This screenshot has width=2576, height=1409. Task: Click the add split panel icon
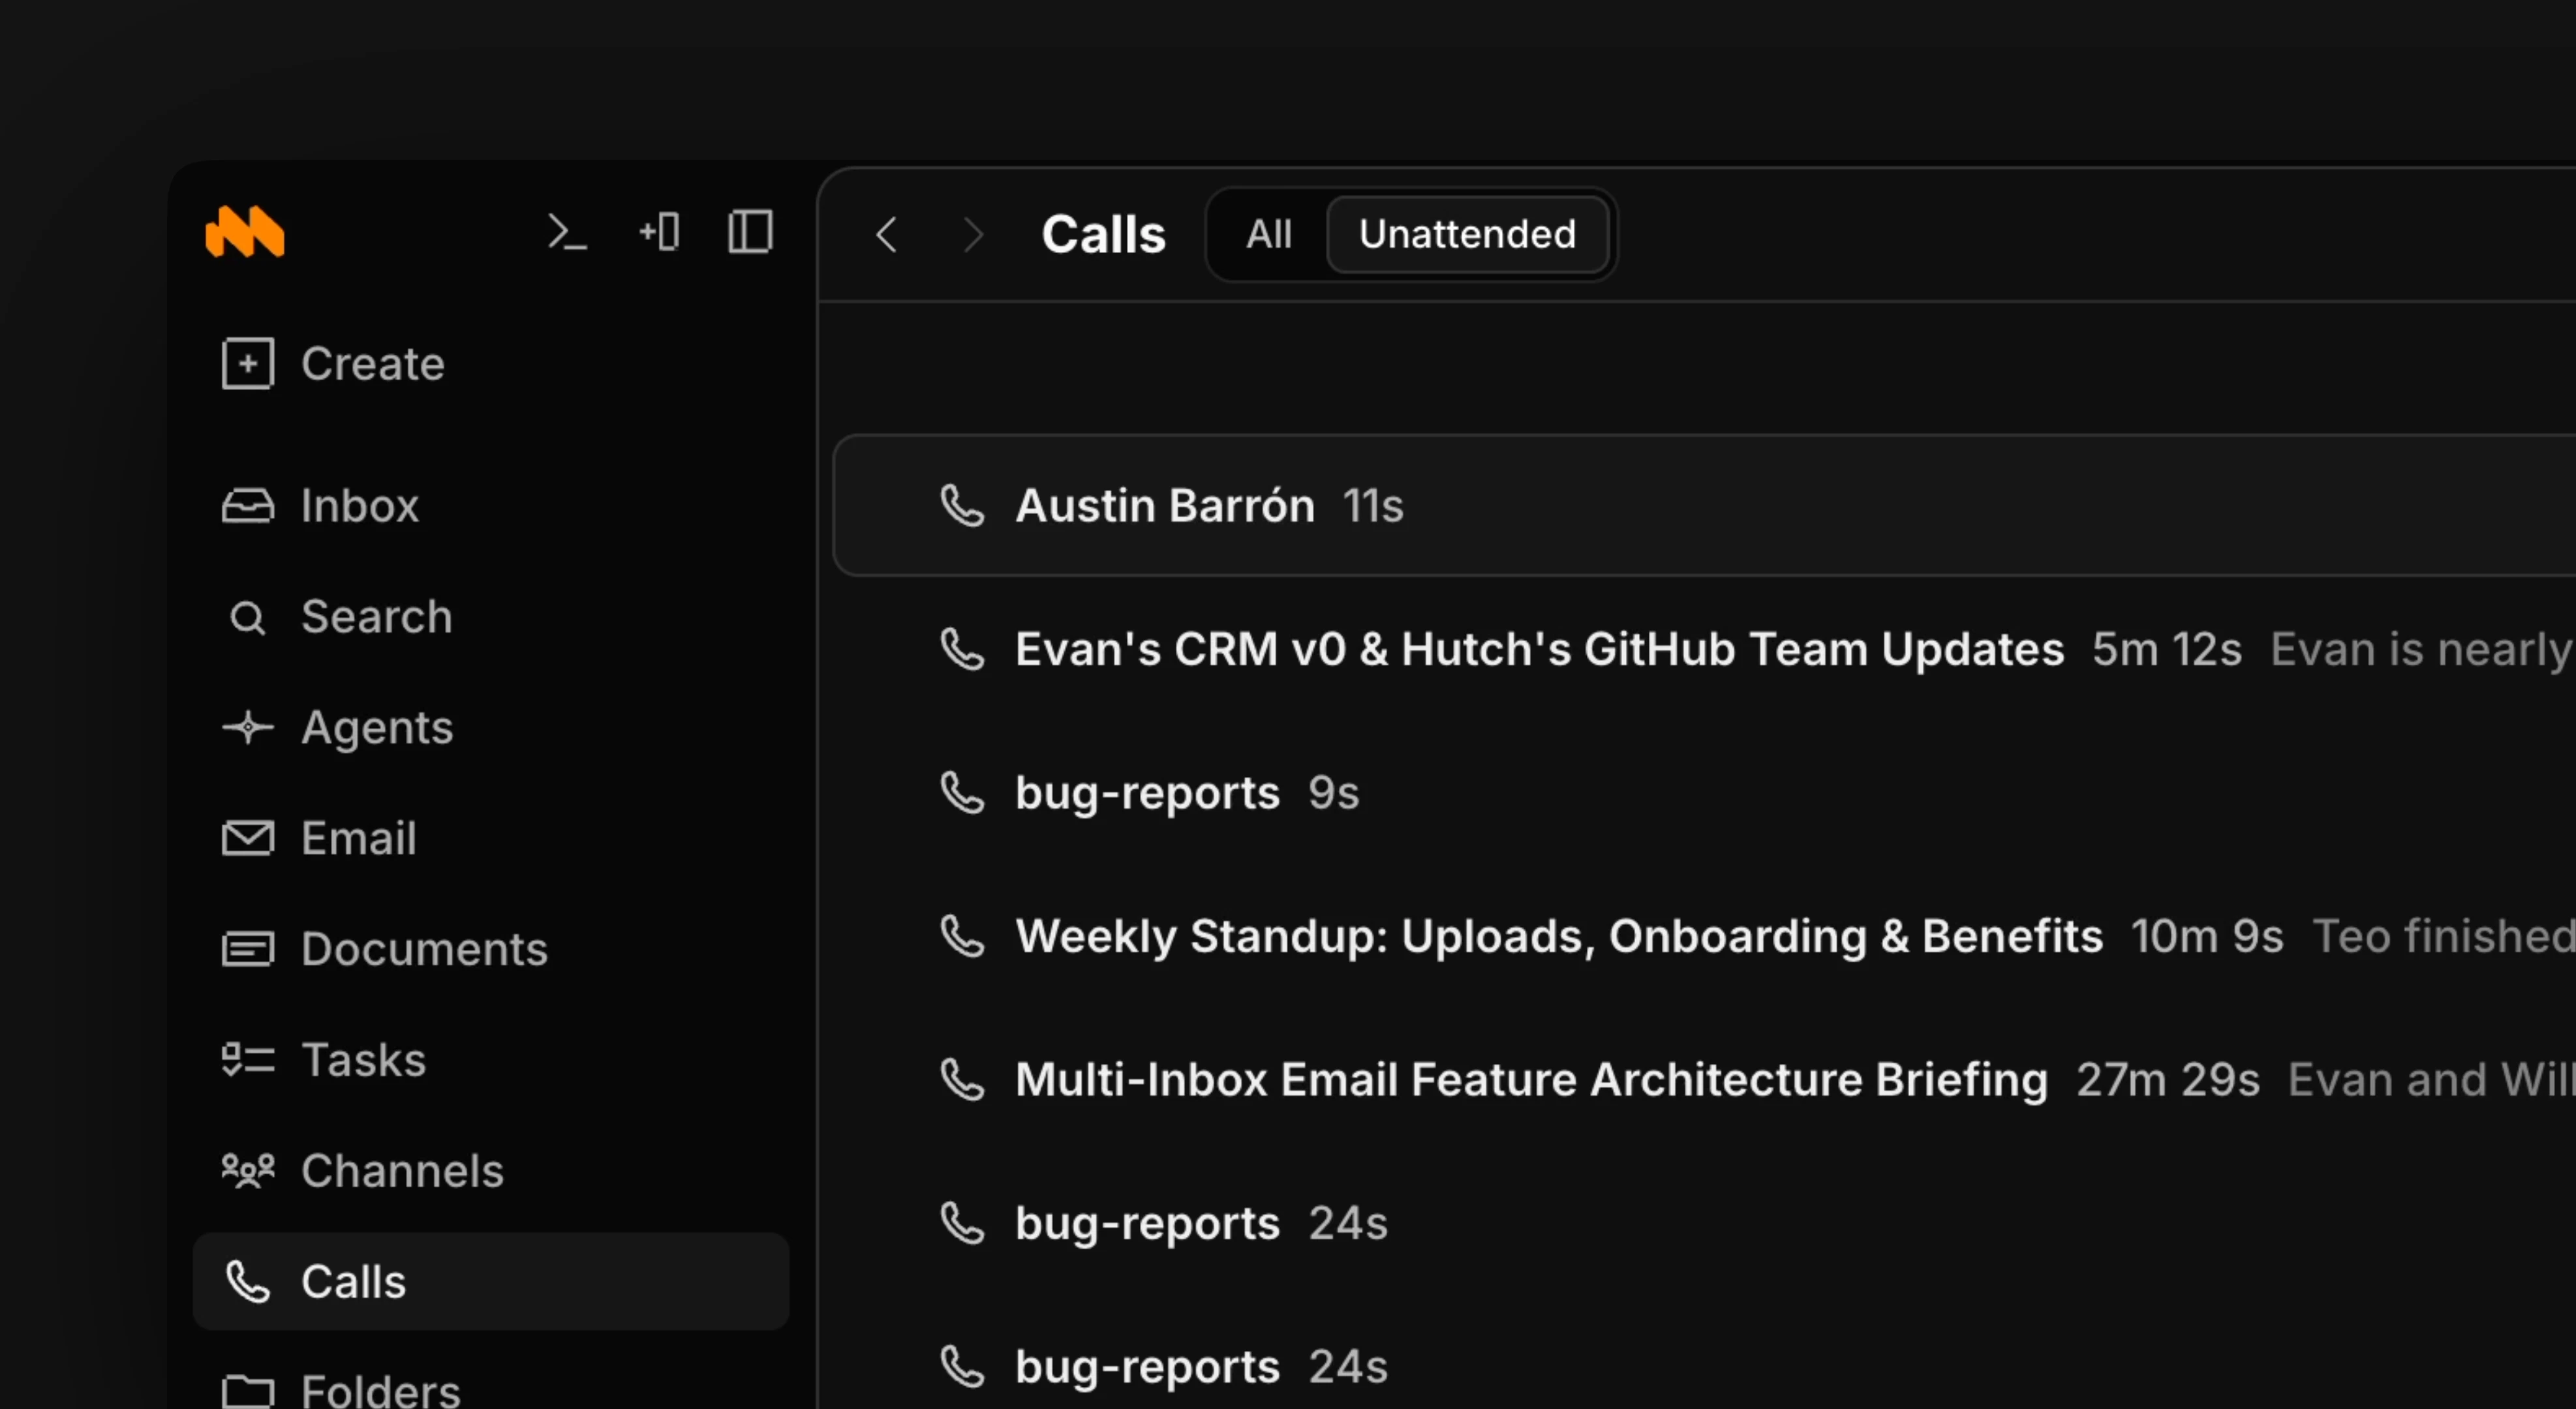pyautogui.click(x=659, y=232)
